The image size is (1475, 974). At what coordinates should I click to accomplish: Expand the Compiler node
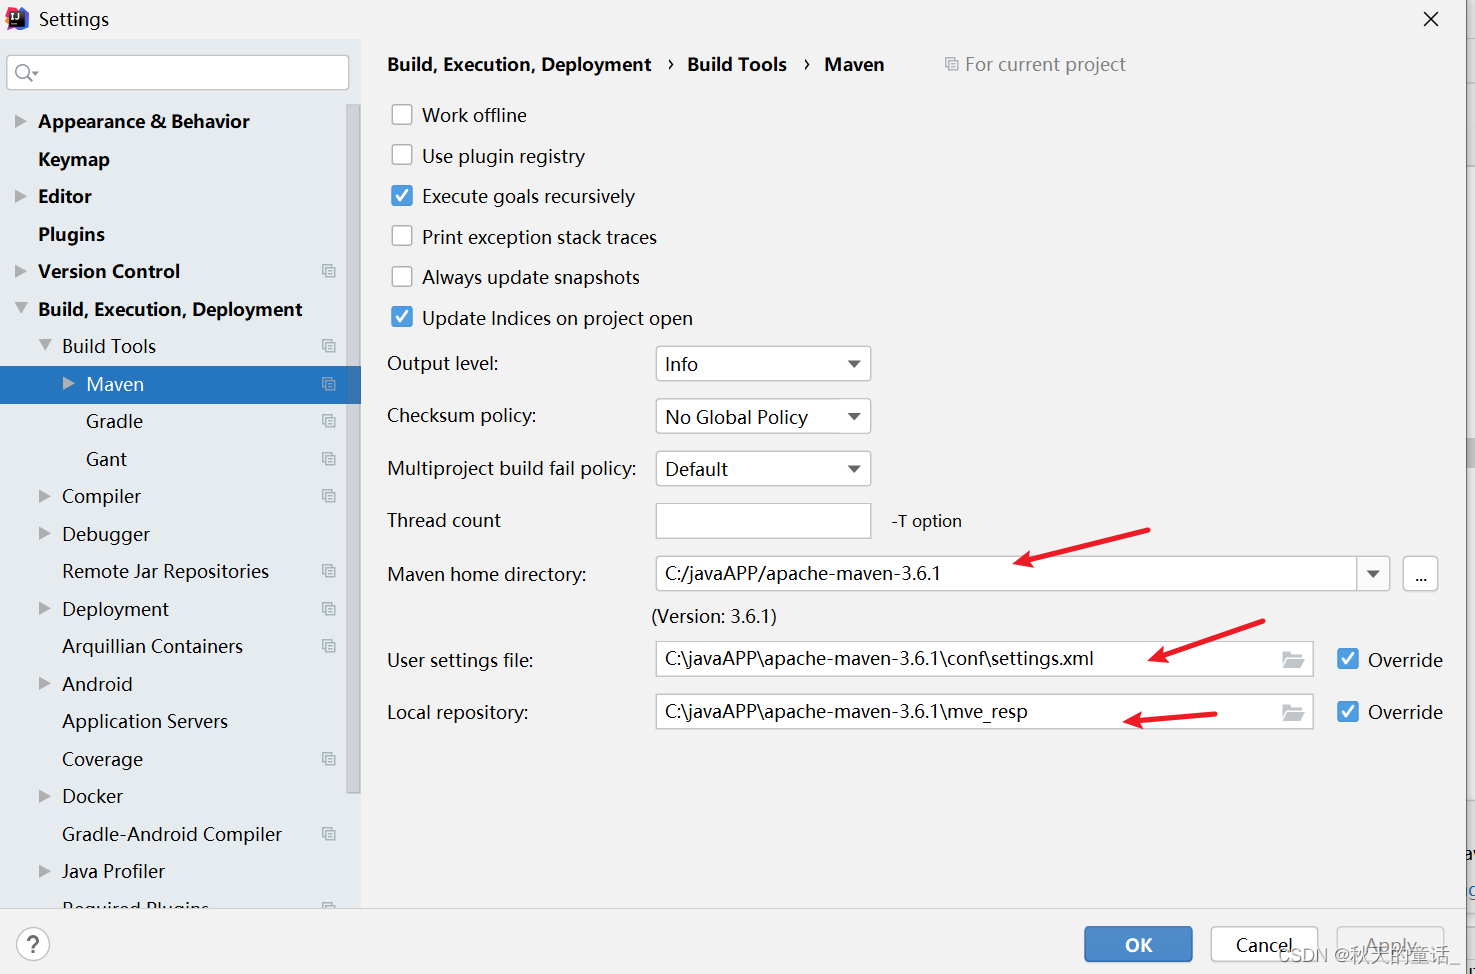click(x=45, y=496)
